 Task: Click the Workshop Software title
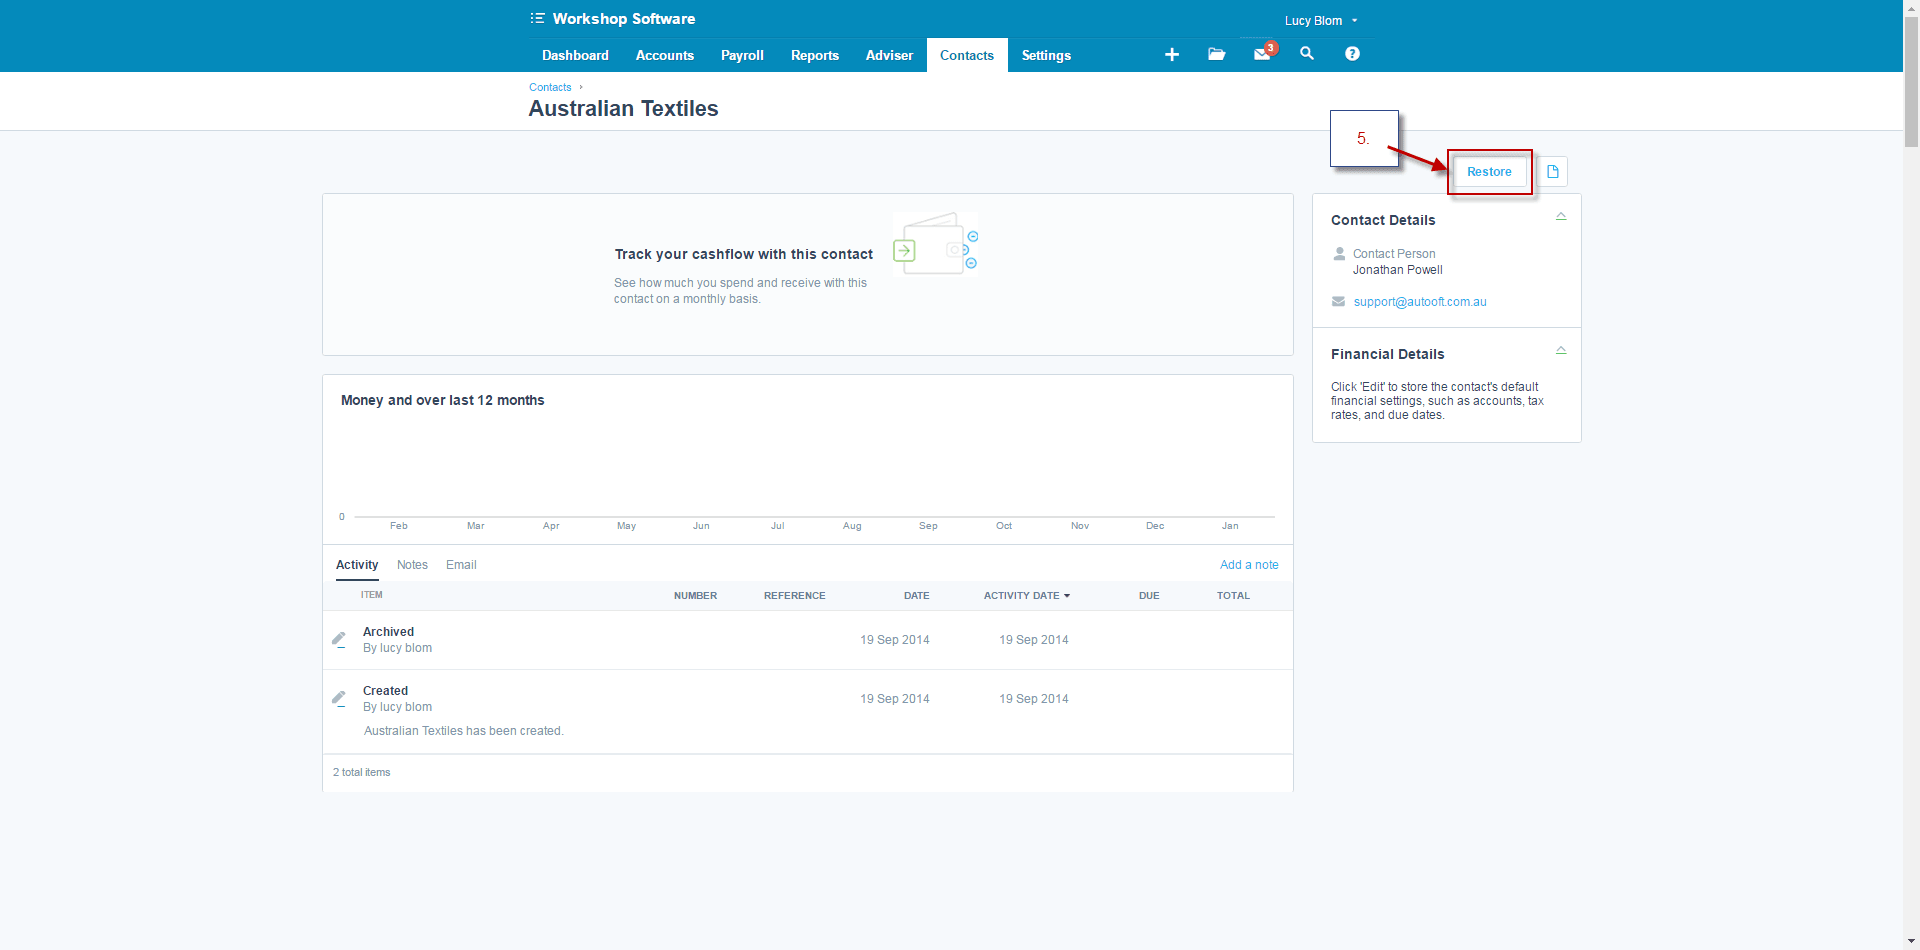click(623, 18)
